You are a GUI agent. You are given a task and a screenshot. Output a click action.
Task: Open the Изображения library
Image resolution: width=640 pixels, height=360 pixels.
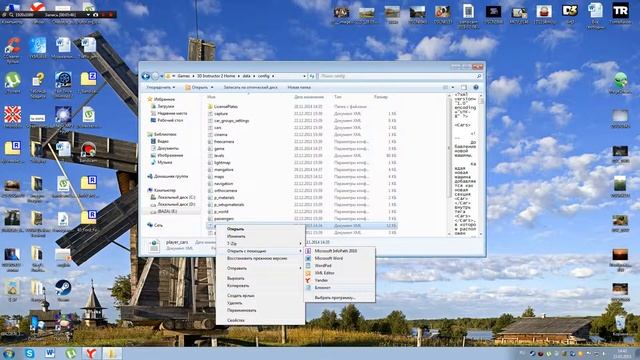click(x=170, y=155)
